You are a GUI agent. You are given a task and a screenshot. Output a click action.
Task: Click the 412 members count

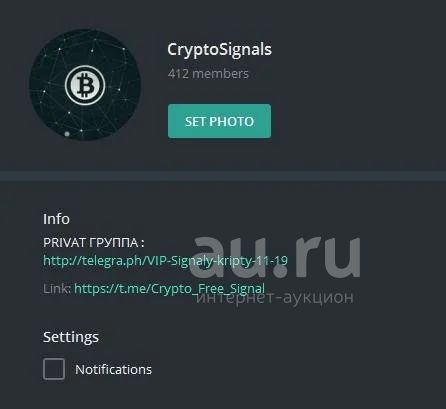point(208,73)
